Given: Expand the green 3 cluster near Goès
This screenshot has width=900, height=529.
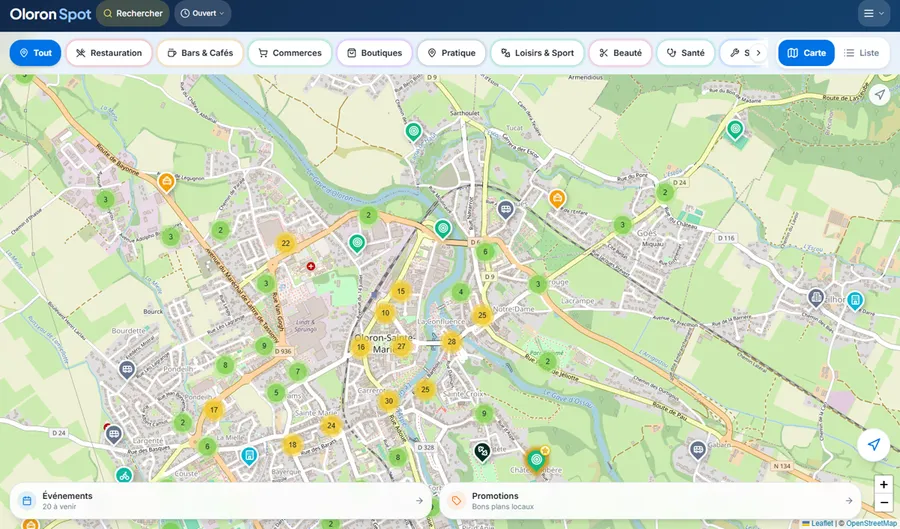Looking at the screenshot, I should (622, 225).
